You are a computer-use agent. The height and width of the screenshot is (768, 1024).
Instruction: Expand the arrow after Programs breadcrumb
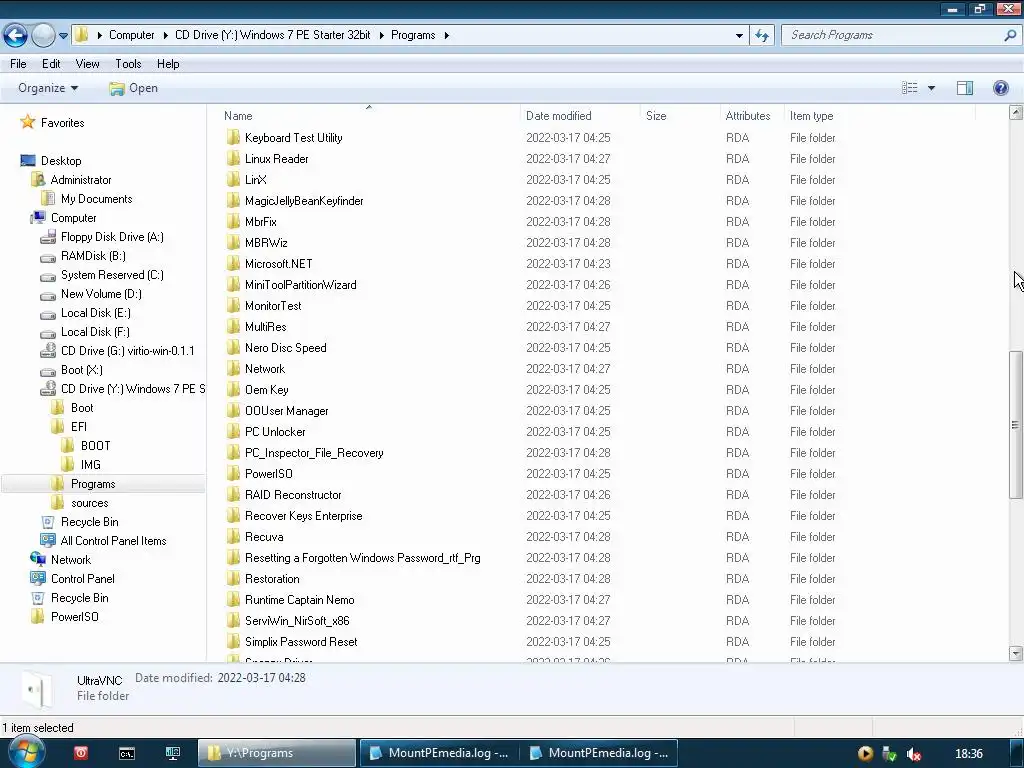tap(447, 35)
